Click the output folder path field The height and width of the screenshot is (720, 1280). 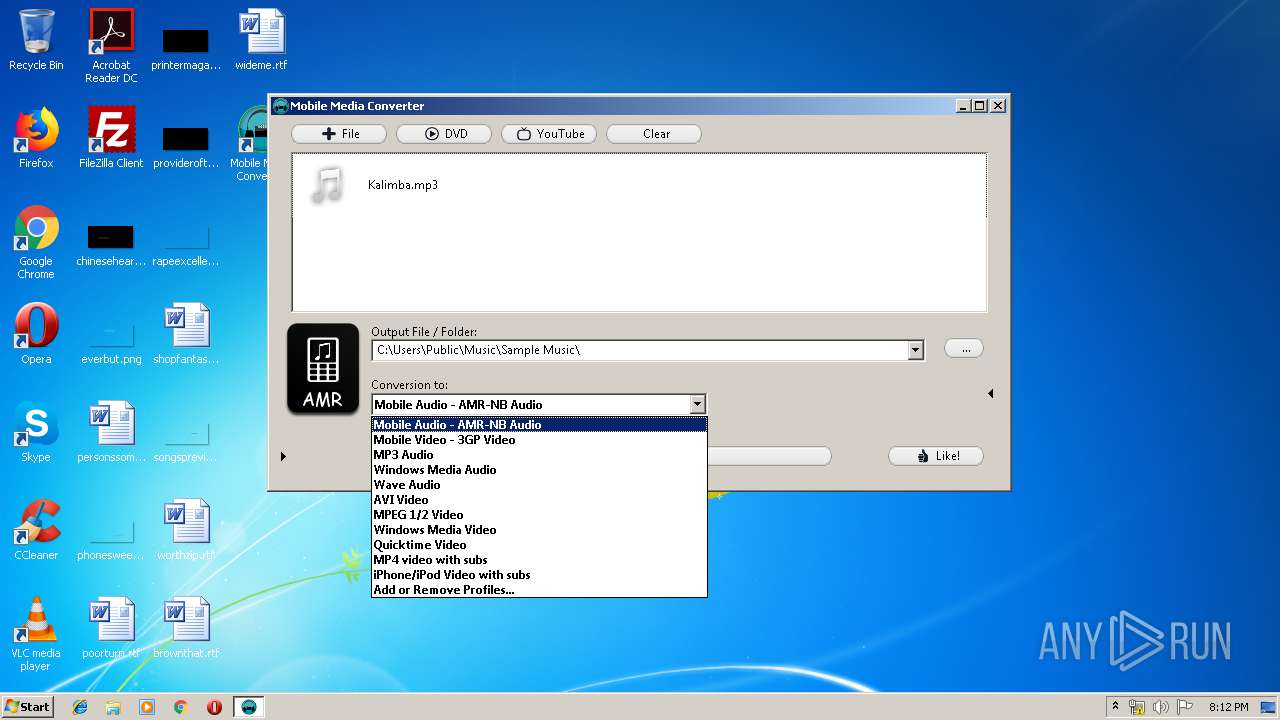click(640, 350)
